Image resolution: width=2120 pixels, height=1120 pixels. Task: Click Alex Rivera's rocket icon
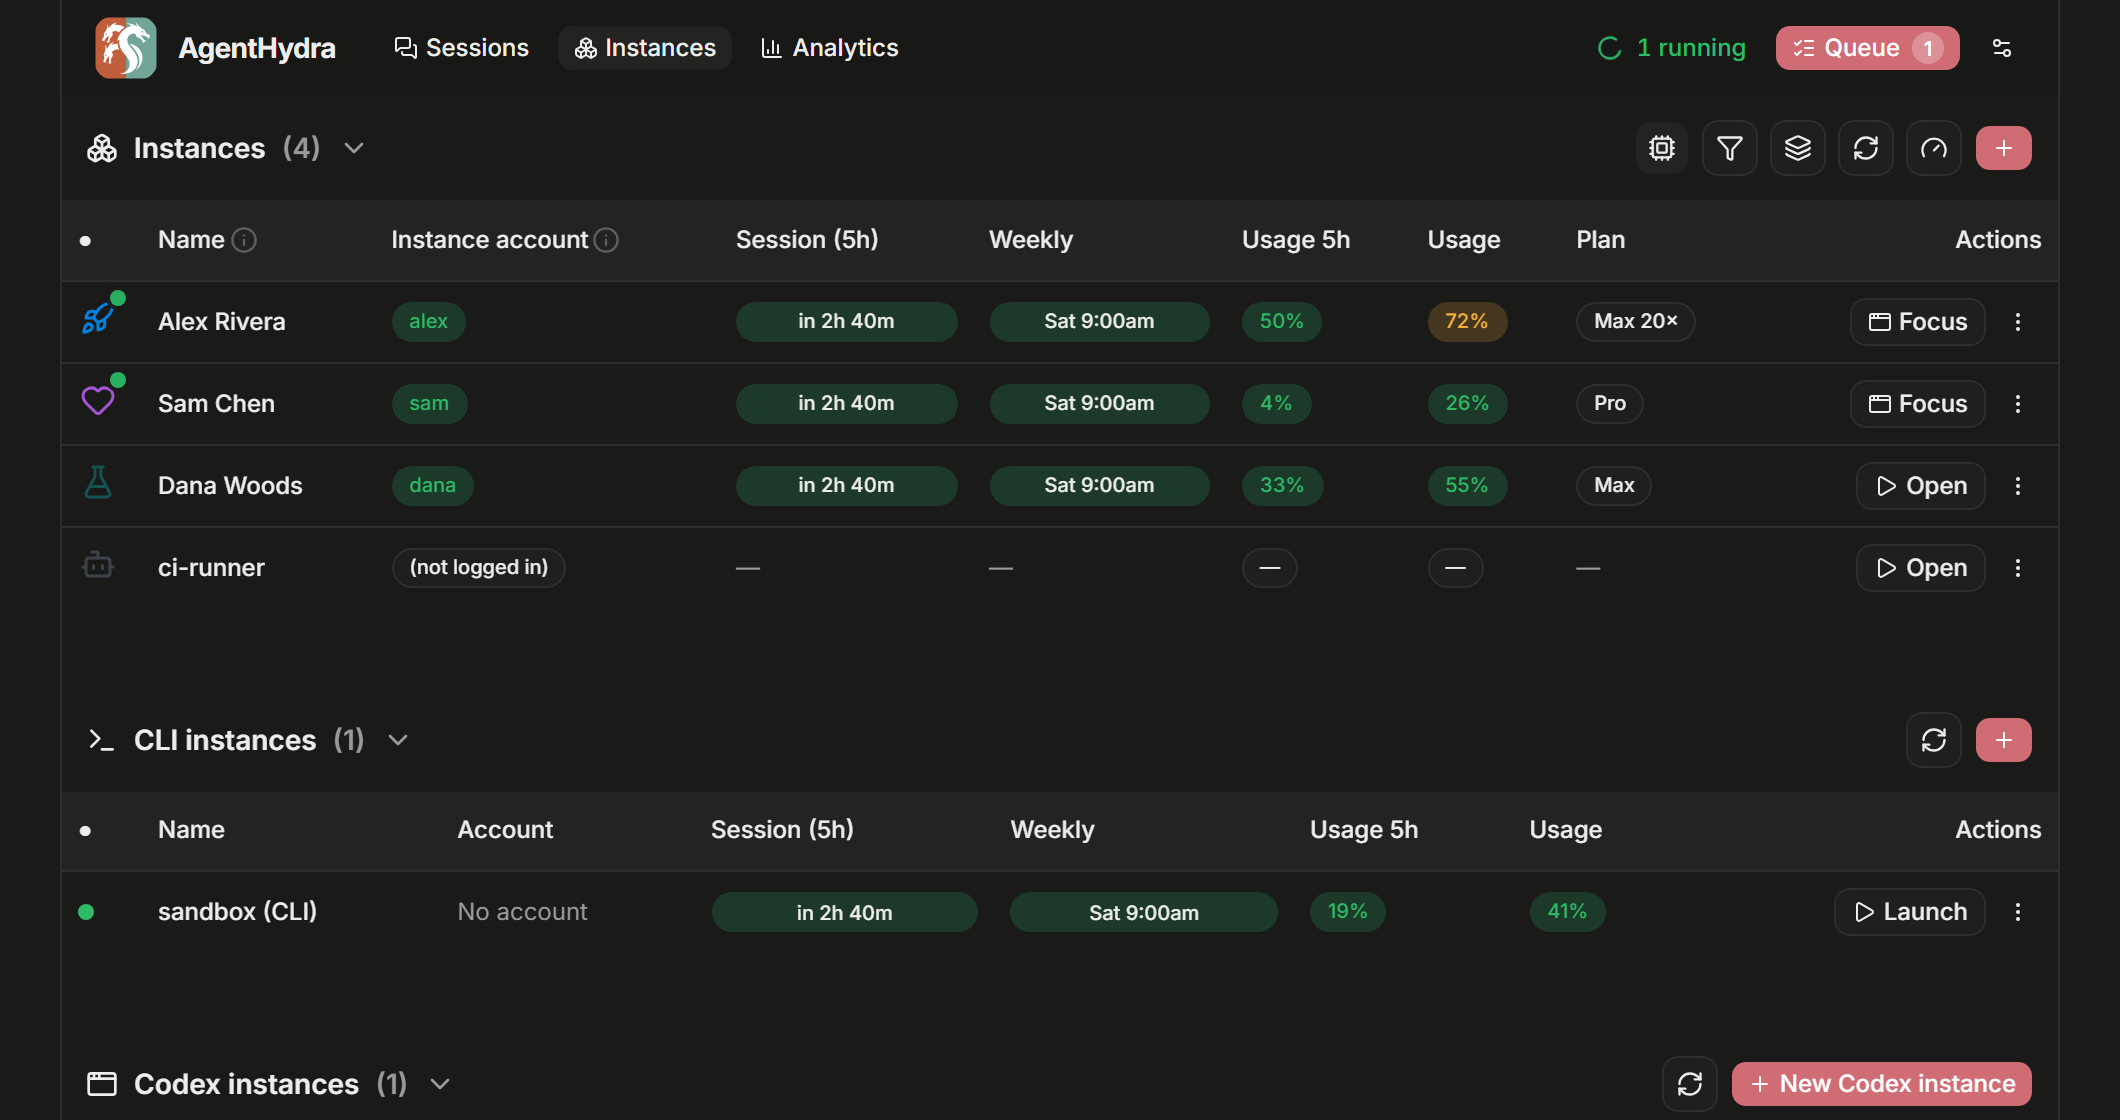[x=98, y=320]
